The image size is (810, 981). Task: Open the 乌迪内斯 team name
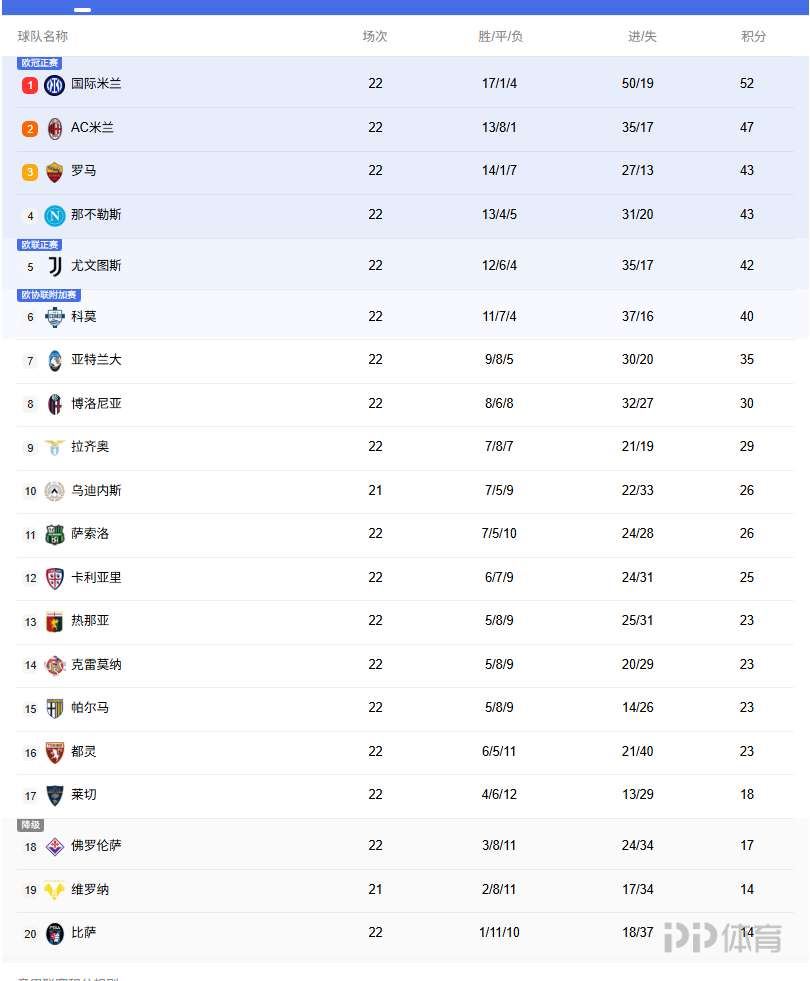(96, 491)
